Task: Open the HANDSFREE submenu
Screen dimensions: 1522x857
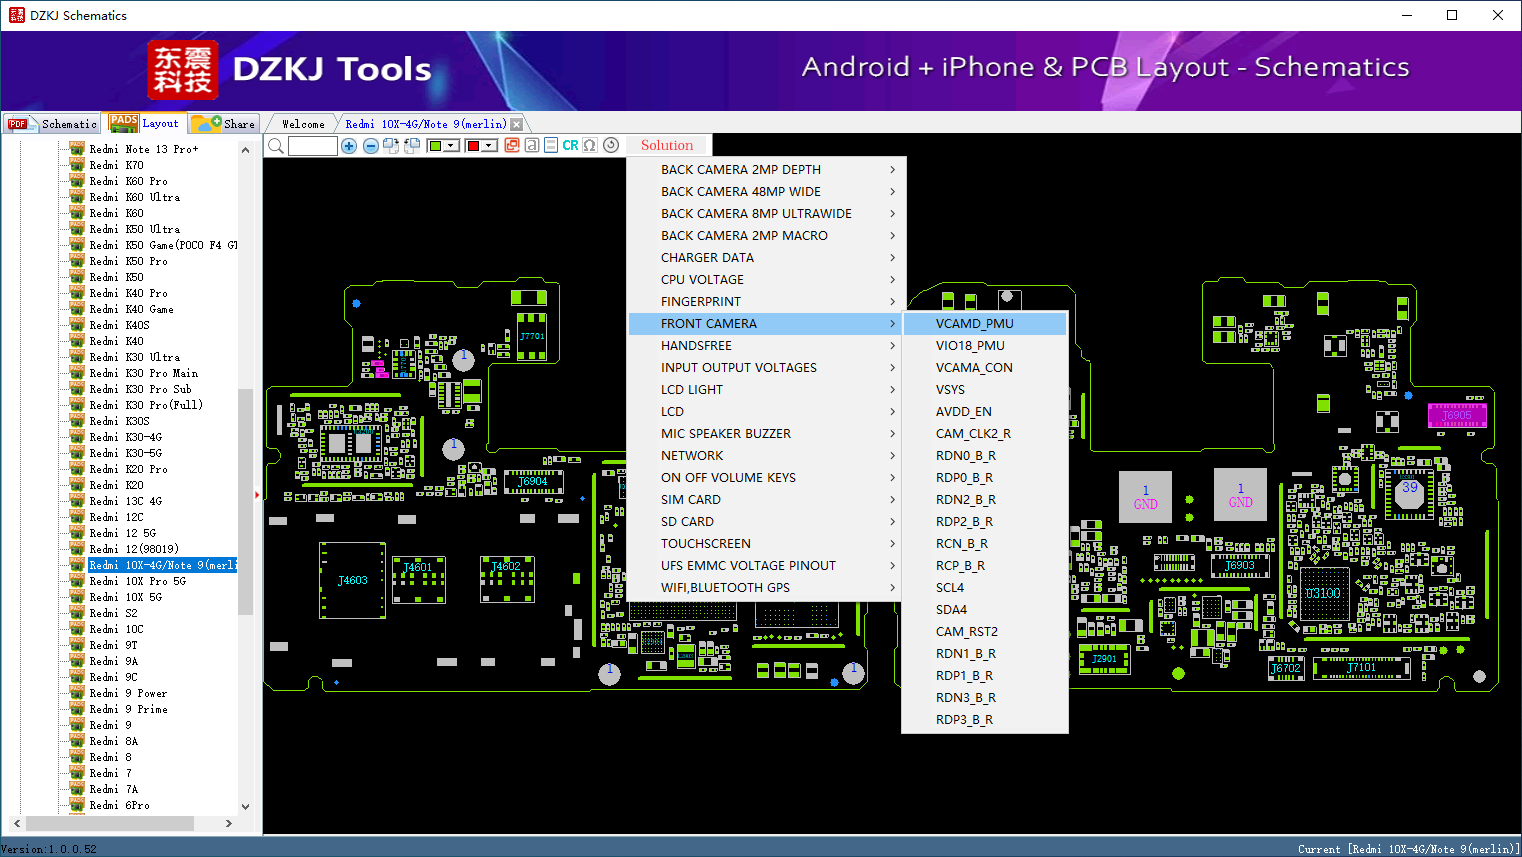Action: click(767, 346)
